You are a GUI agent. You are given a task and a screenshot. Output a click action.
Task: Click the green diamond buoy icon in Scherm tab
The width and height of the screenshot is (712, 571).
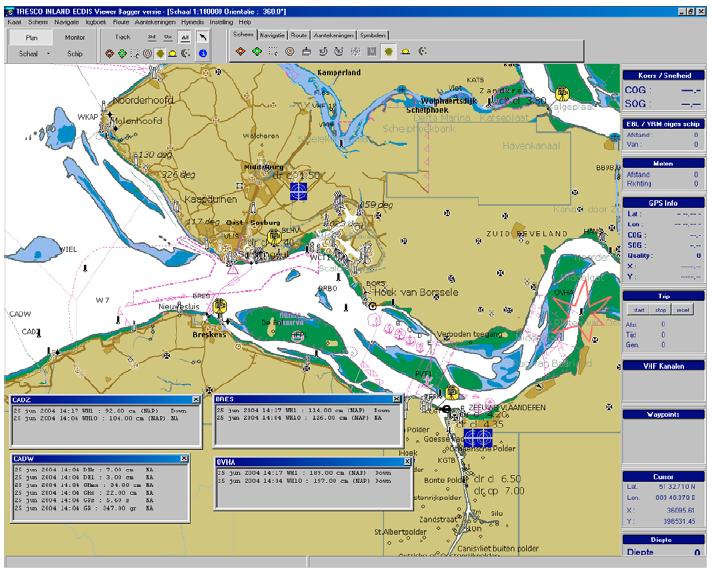(x=257, y=50)
